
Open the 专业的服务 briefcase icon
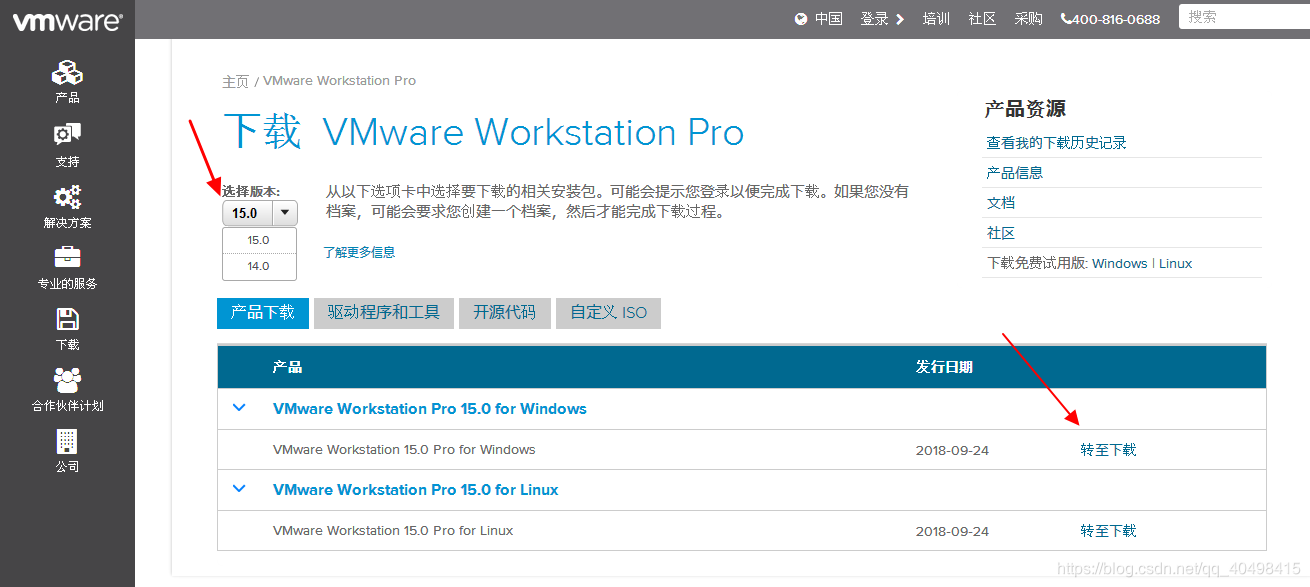click(x=67, y=257)
